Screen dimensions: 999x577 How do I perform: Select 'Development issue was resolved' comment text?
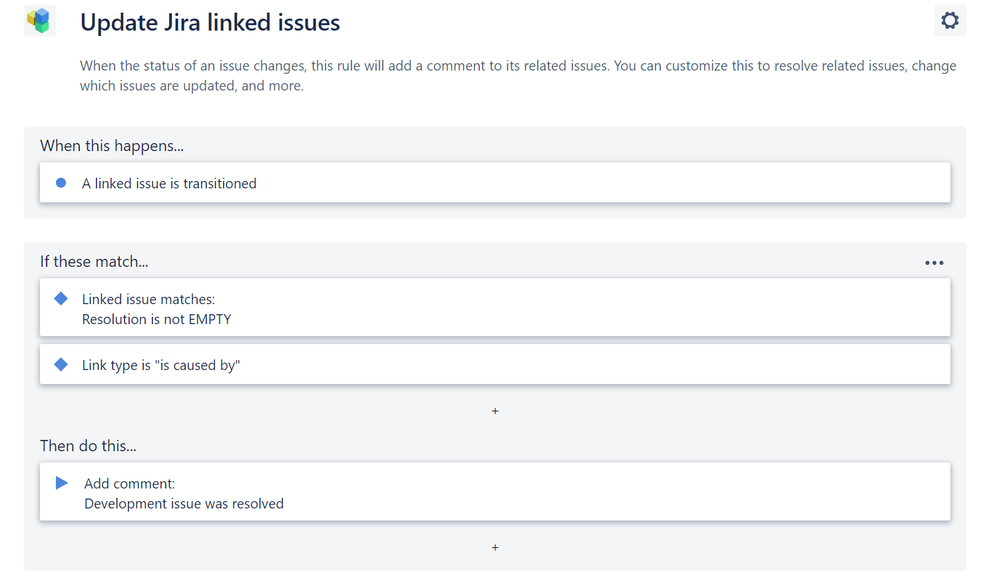pyautogui.click(x=184, y=504)
